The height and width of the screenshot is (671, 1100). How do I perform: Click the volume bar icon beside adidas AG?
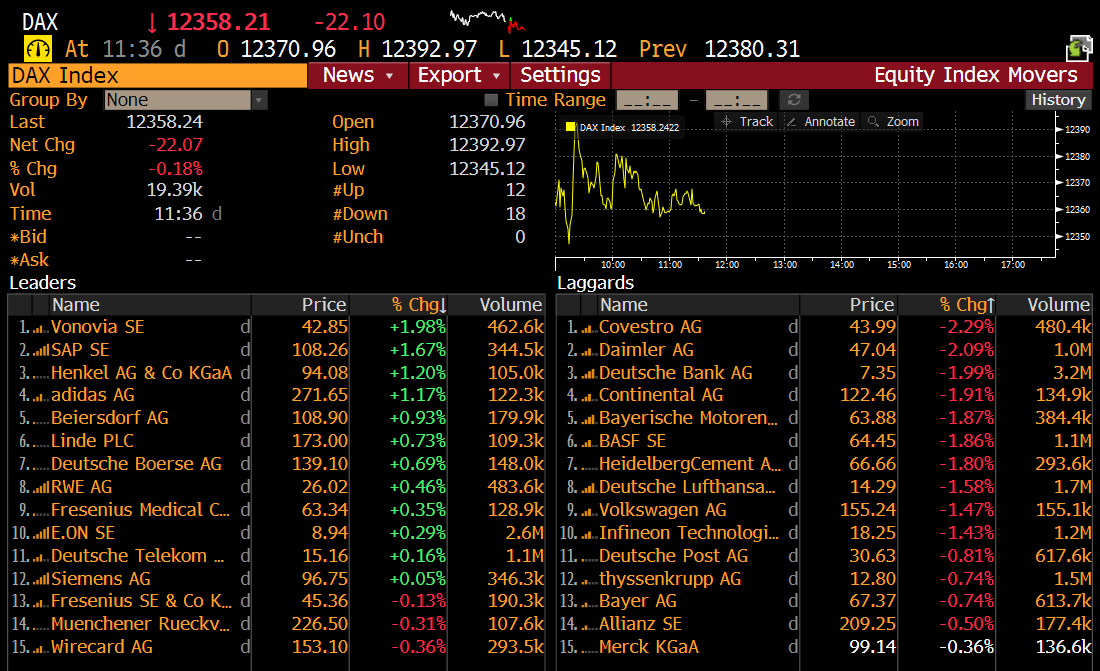pyautogui.click(x=41, y=396)
